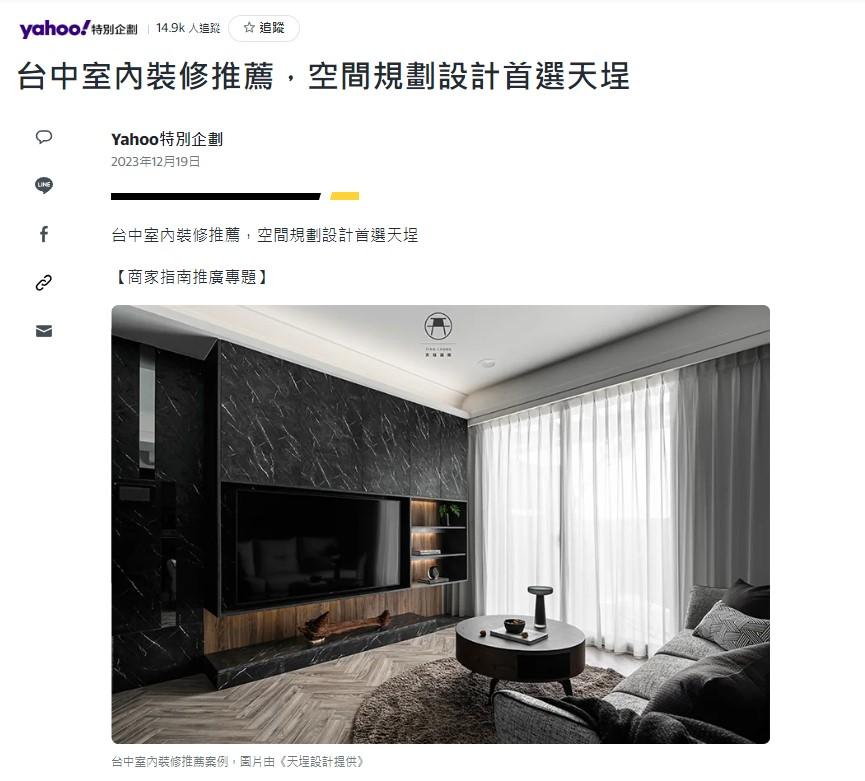This screenshot has width=865, height=781.
Task: Click the 14.9k 人追蹤 follower count
Action: pyautogui.click(x=188, y=28)
